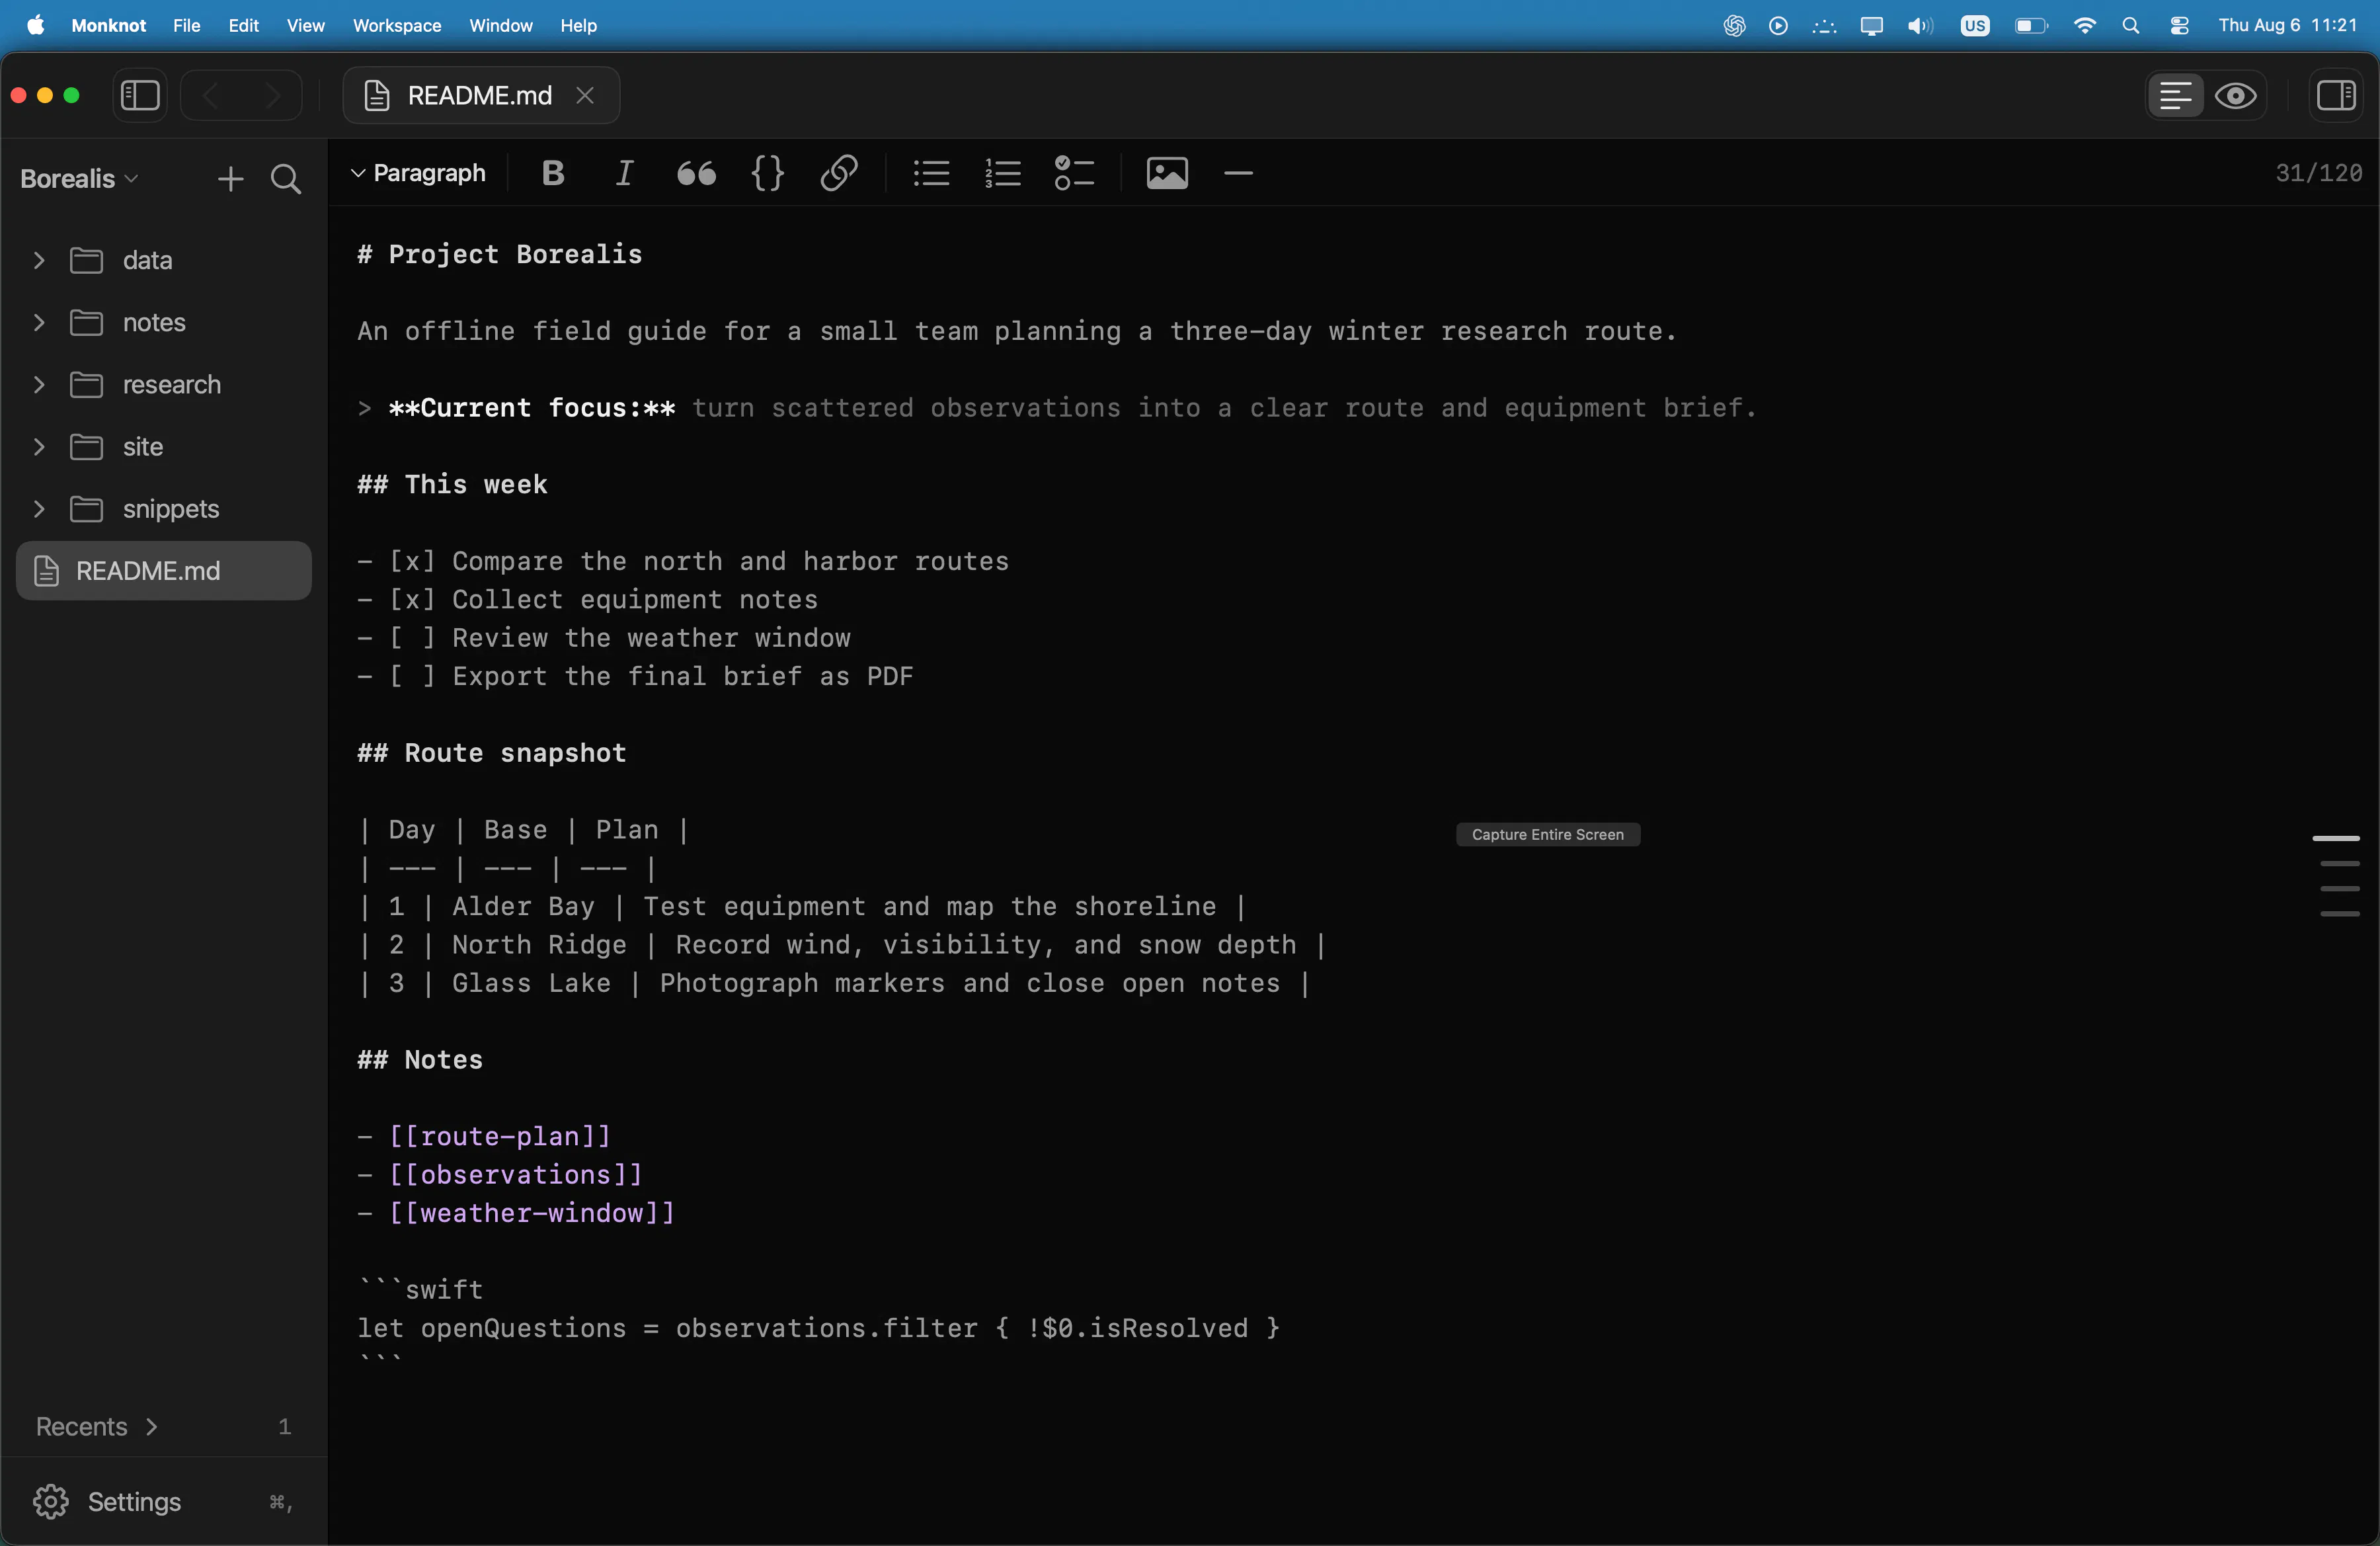Open the Window menu
The width and height of the screenshot is (2380, 1546).
click(x=501, y=26)
